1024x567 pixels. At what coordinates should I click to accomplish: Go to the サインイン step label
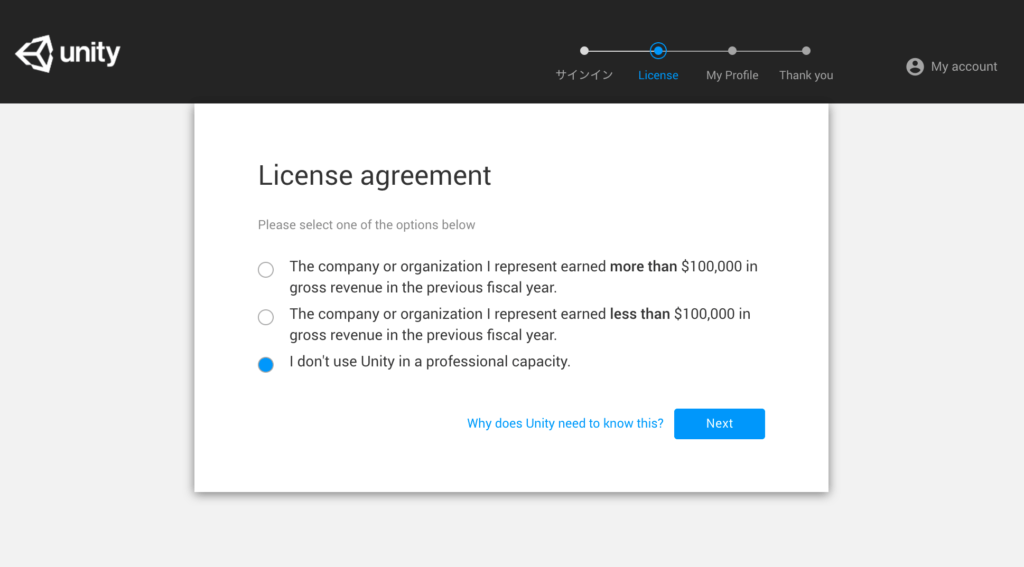point(584,75)
